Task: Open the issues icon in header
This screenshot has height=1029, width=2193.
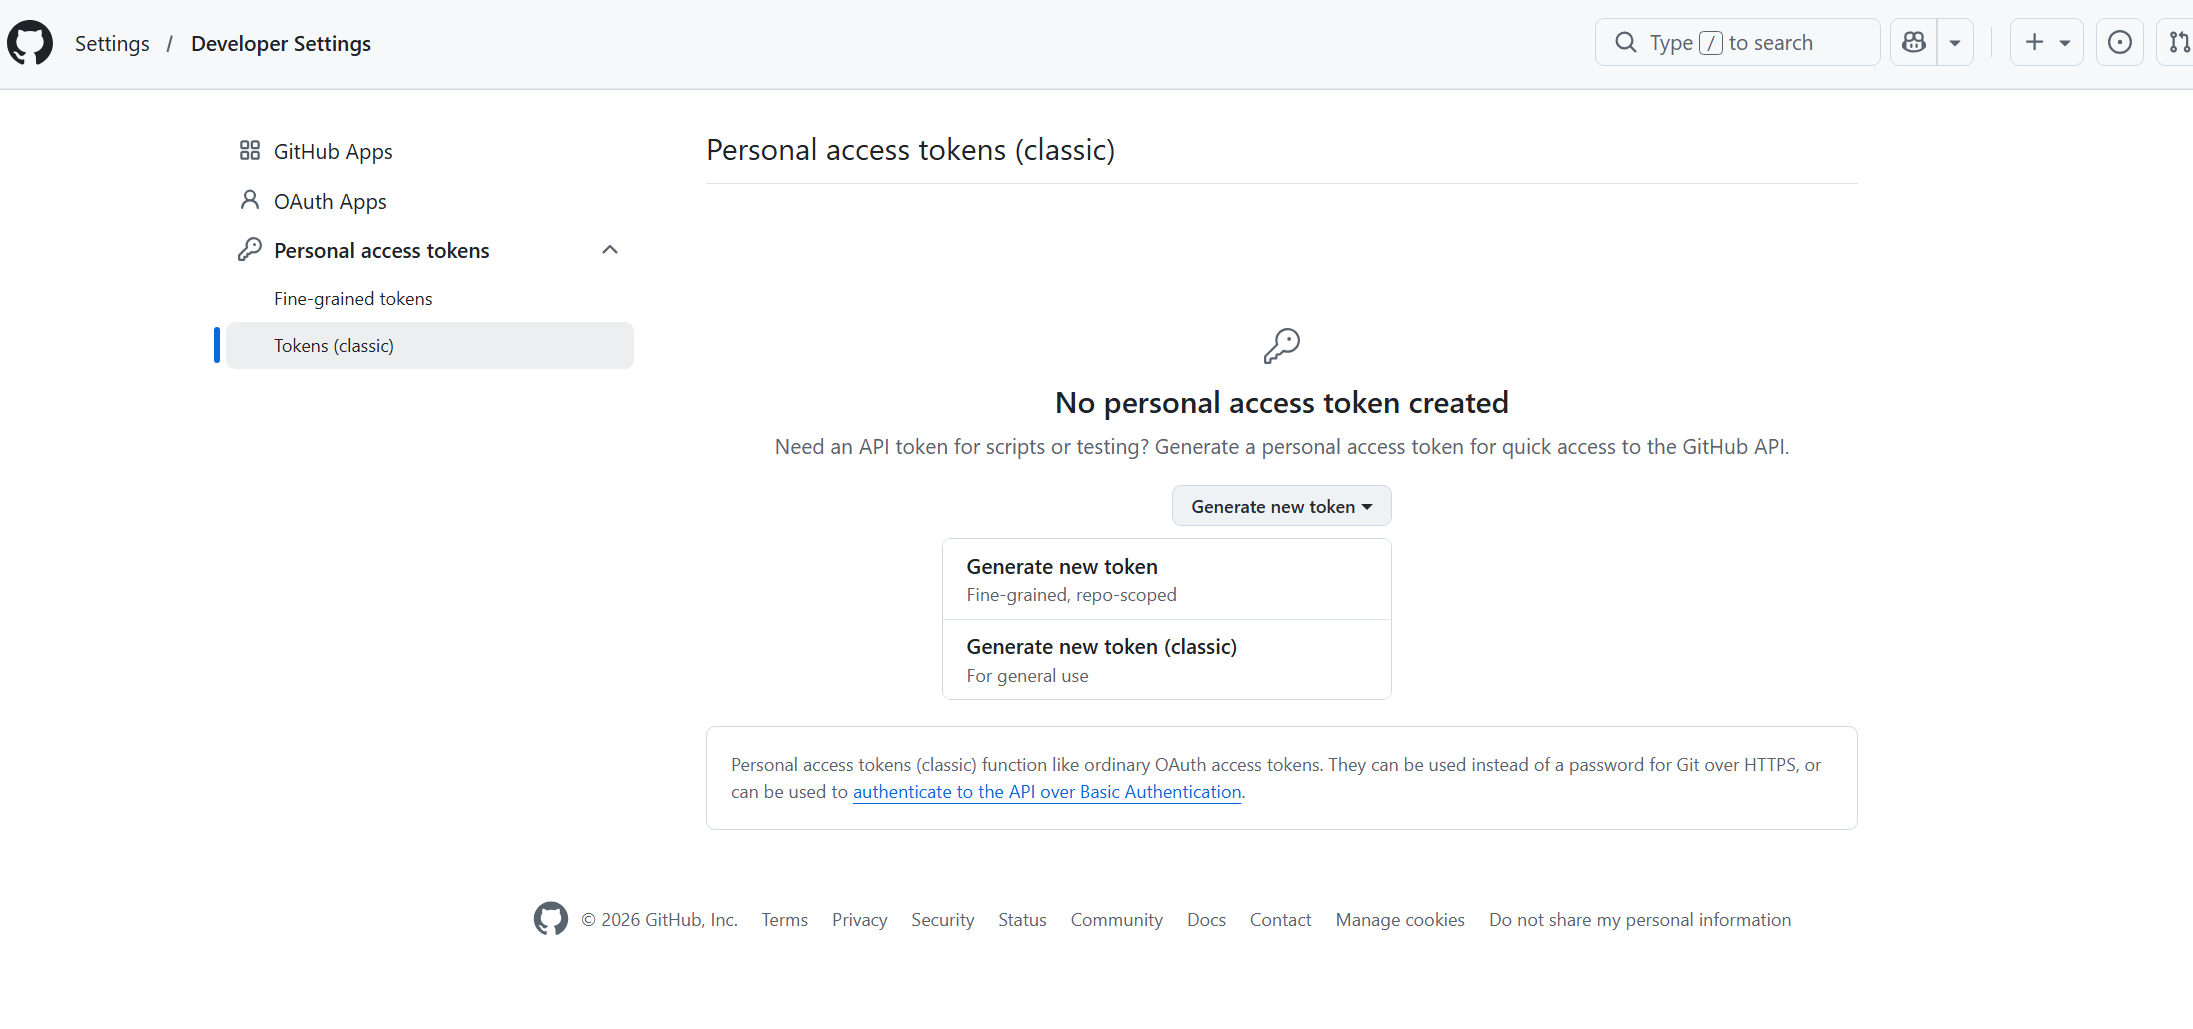Action: click(2119, 42)
